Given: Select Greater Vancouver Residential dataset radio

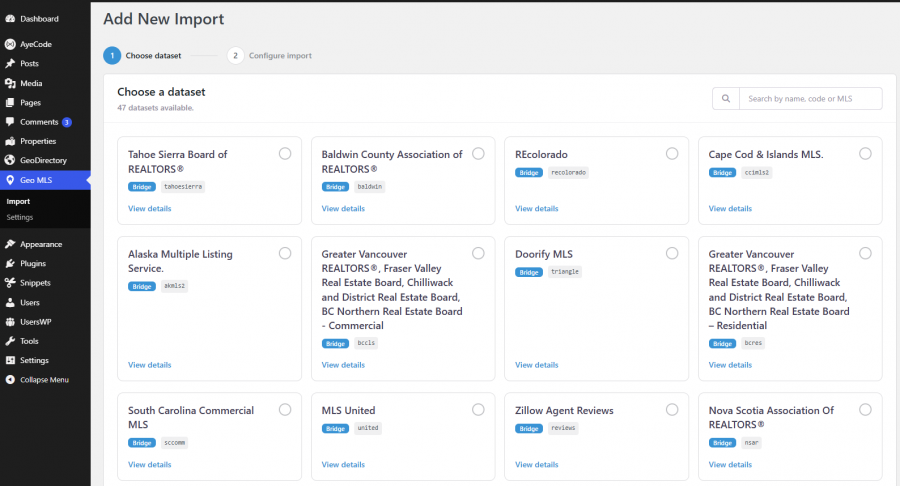Looking at the screenshot, I should coord(866,254).
